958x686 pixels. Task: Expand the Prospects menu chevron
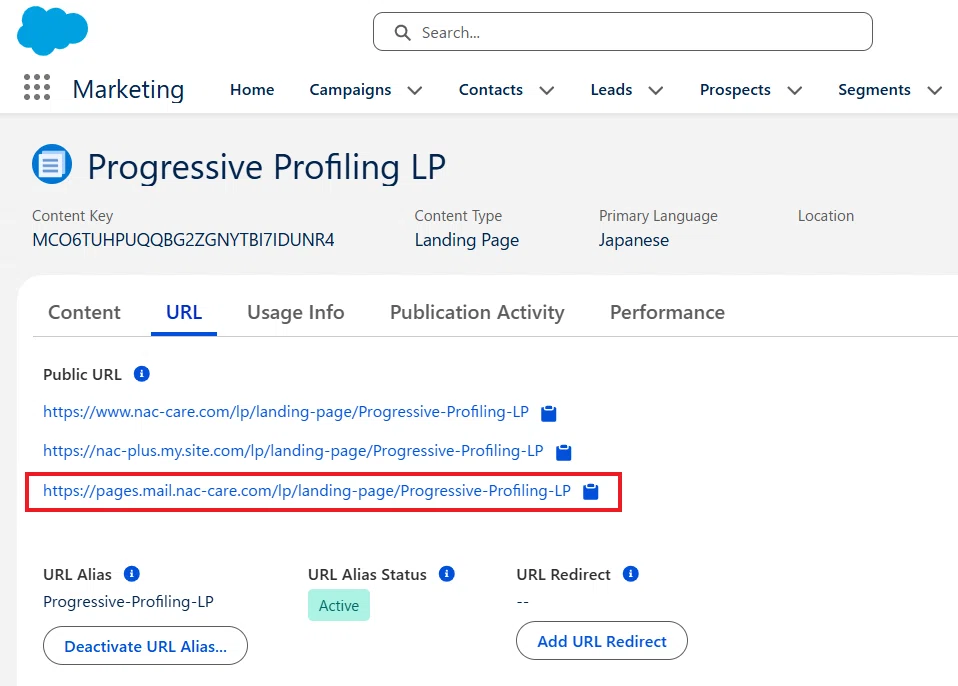(x=794, y=90)
